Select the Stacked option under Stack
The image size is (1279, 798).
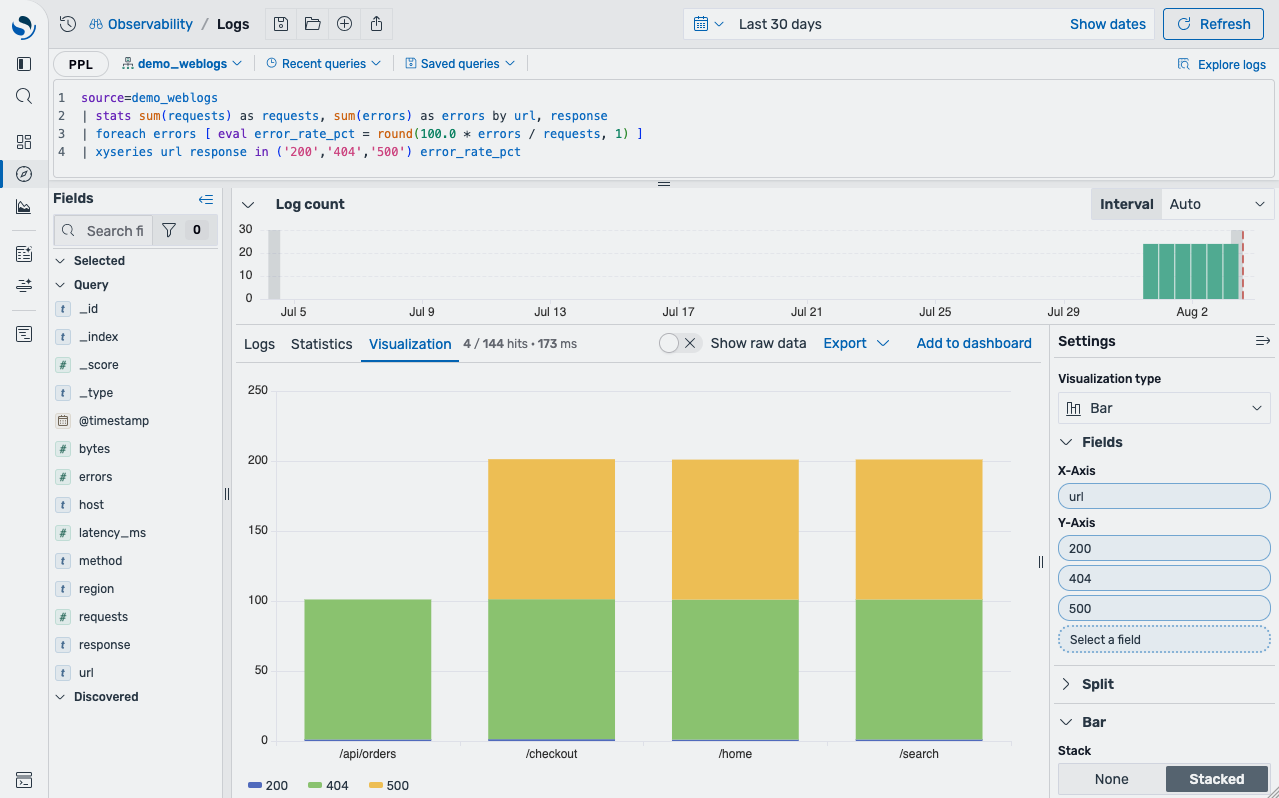pos(1217,779)
